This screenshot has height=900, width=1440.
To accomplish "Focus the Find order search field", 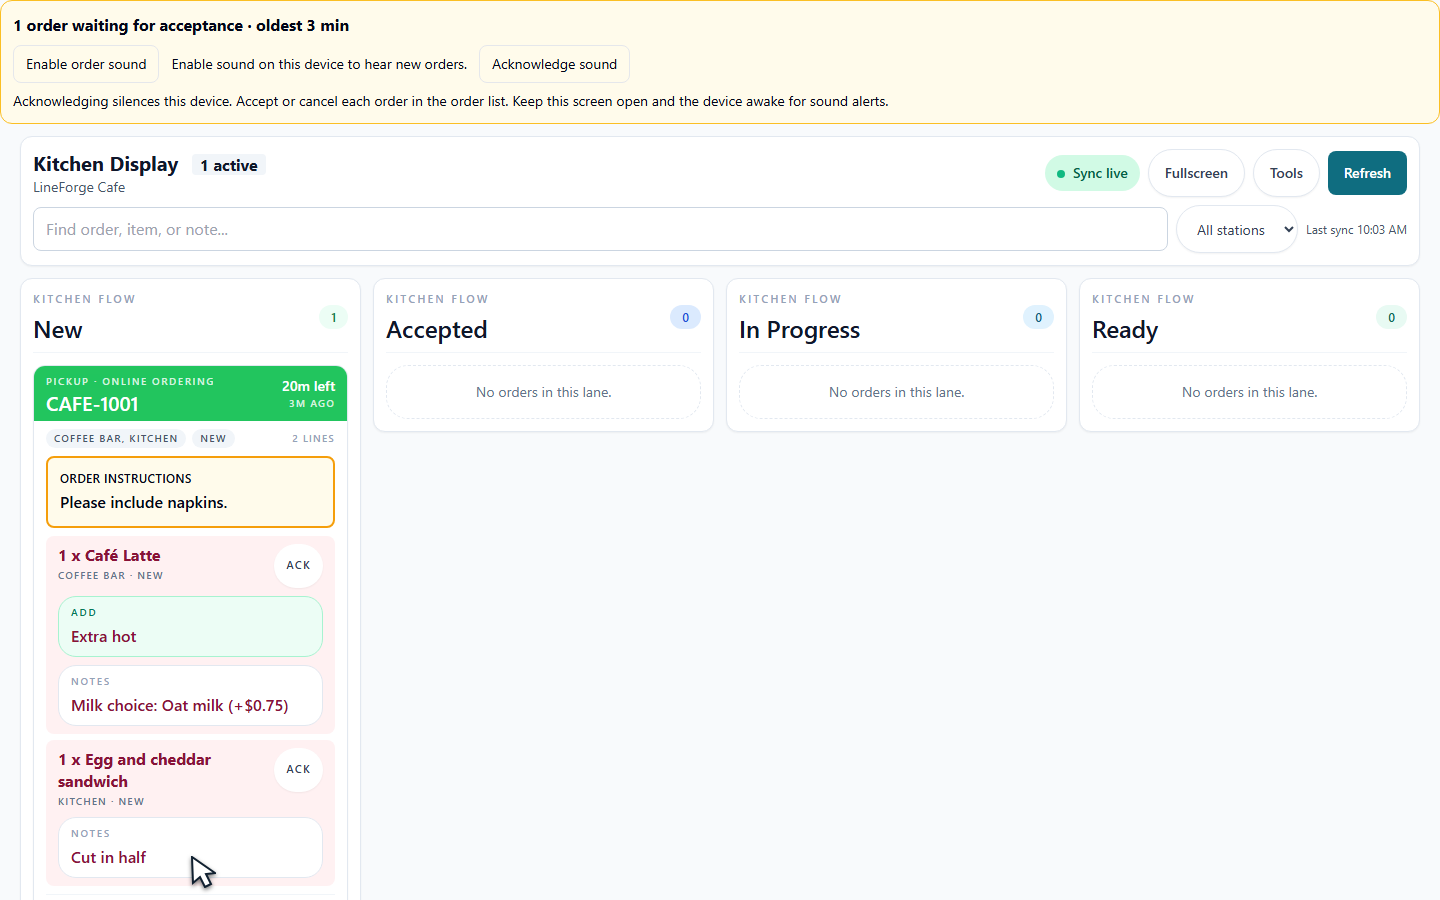I will click(600, 229).
